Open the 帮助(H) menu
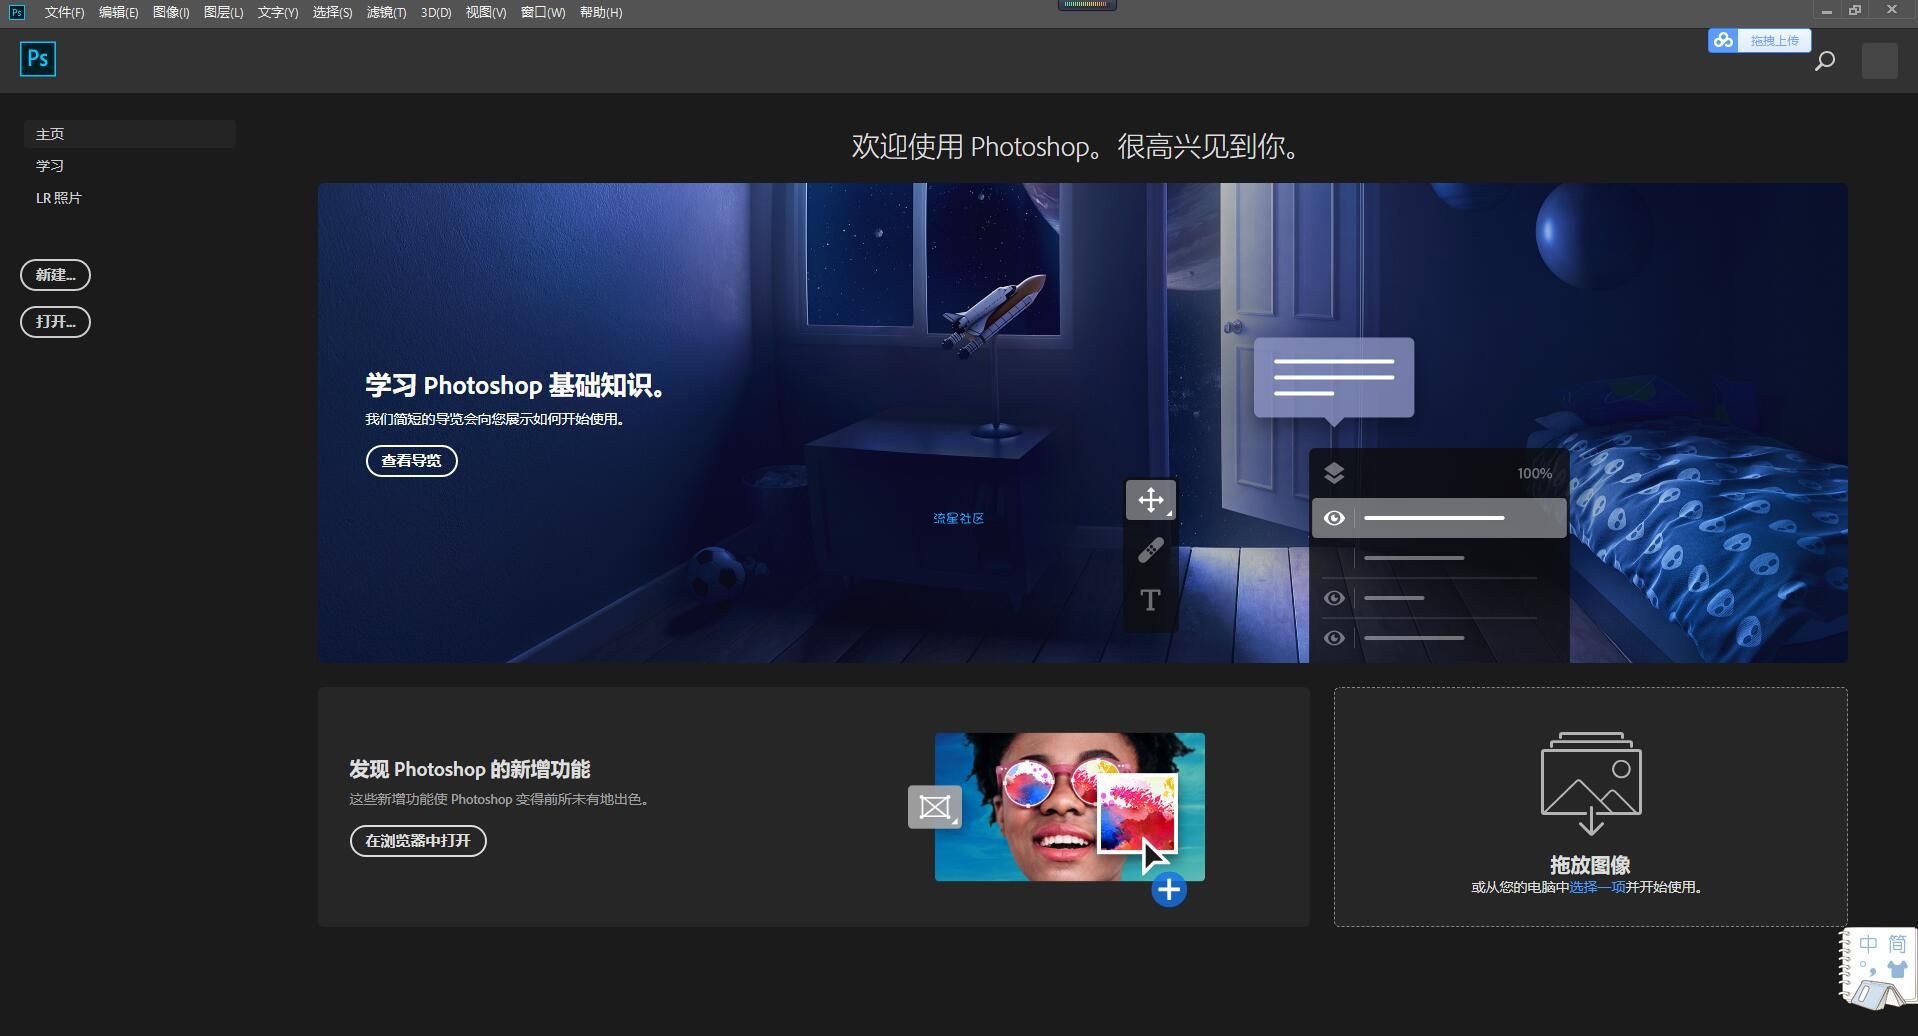The height and width of the screenshot is (1036, 1918). [x=601, y=12]
